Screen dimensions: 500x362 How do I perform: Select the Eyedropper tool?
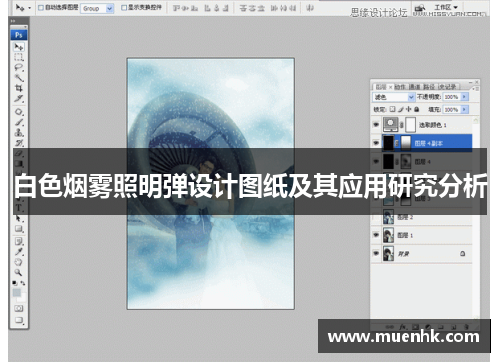19,252
